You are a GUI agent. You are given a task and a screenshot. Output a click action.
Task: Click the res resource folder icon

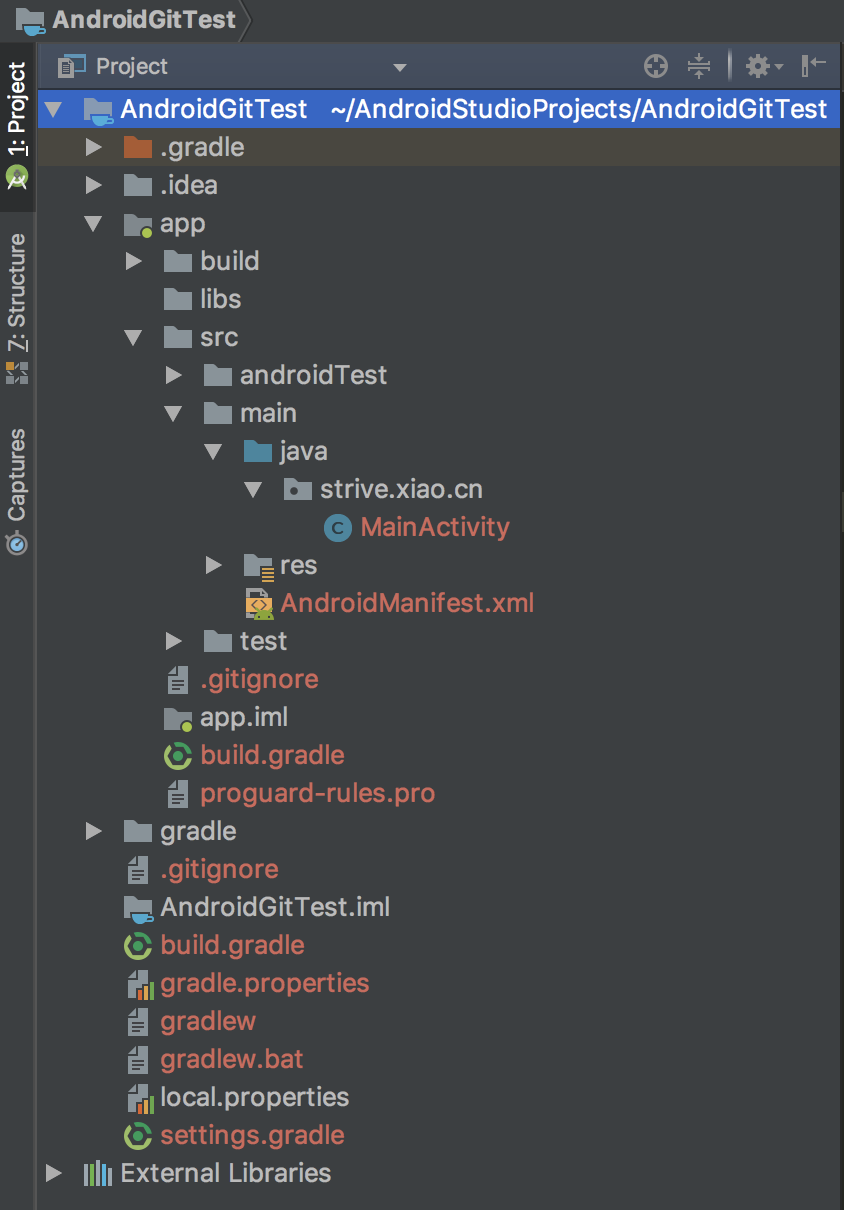click(x=258, y=566)
